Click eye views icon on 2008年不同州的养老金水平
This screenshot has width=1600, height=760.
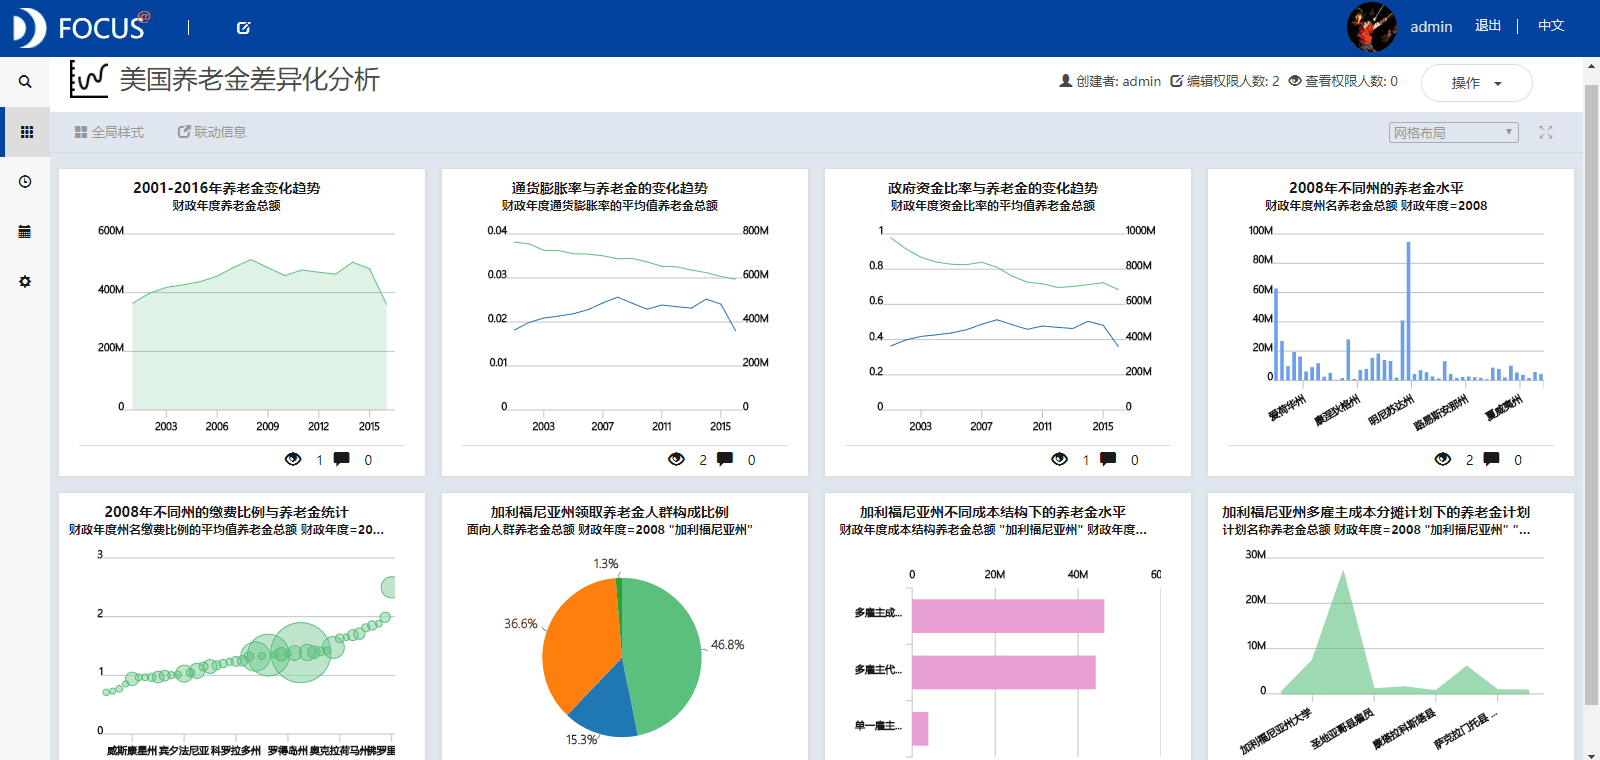(1442, 459)
